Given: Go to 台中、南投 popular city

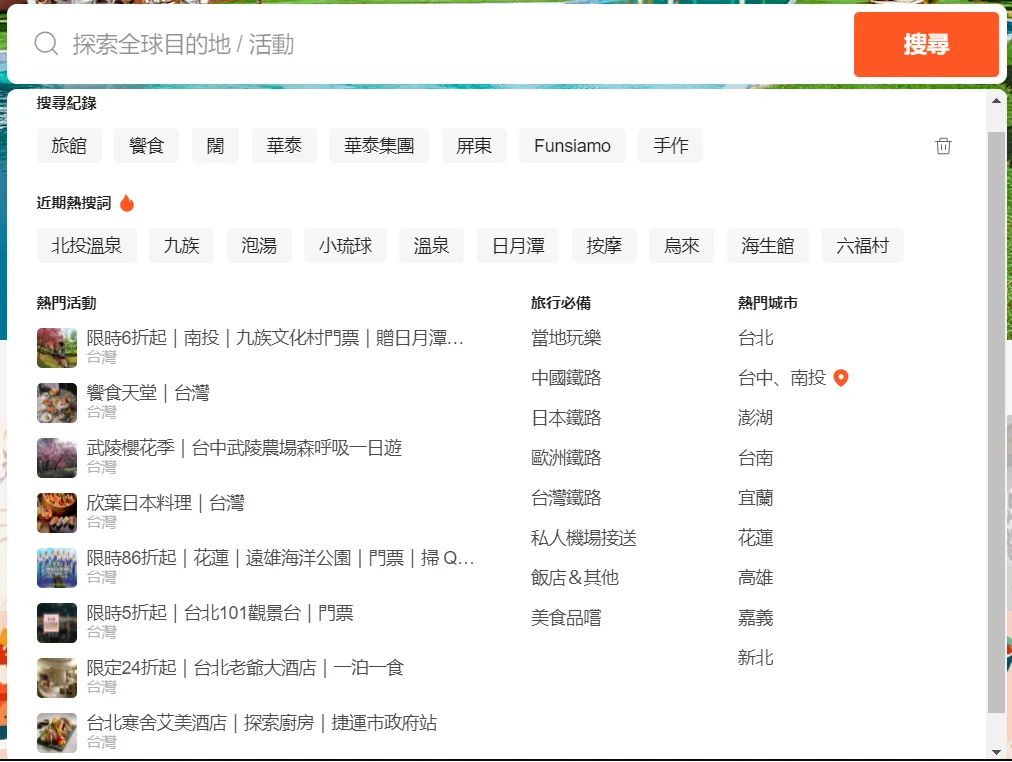Looking at the screenshot, I should 782,378.
